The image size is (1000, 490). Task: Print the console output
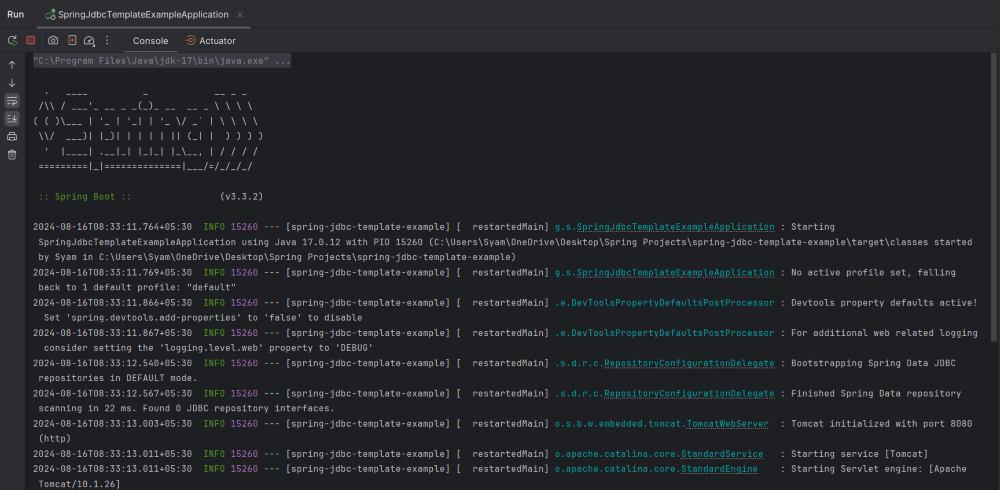coord(12,137)
